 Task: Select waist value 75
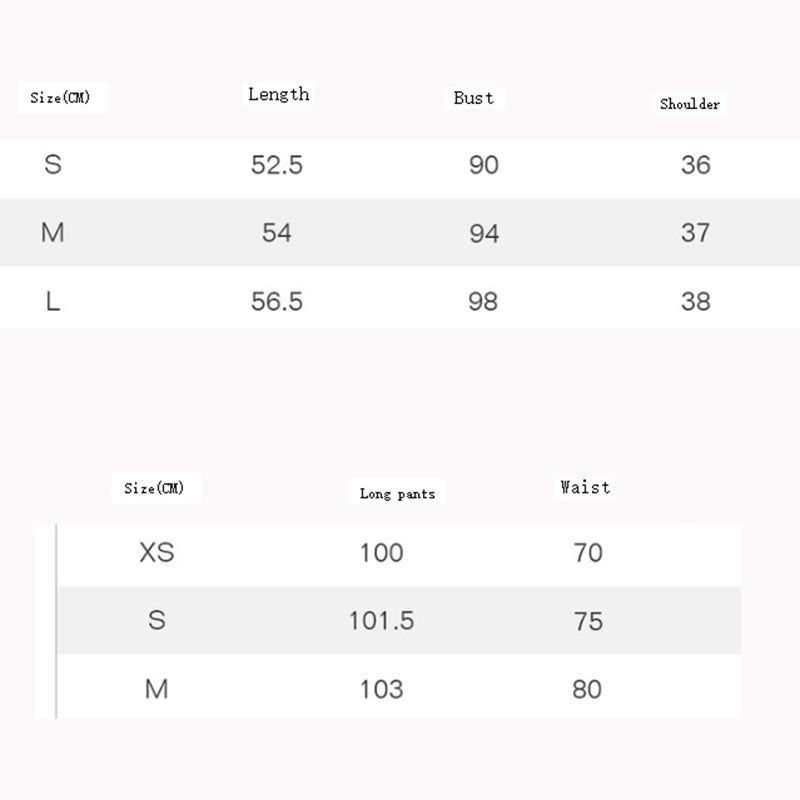[588, 621]
